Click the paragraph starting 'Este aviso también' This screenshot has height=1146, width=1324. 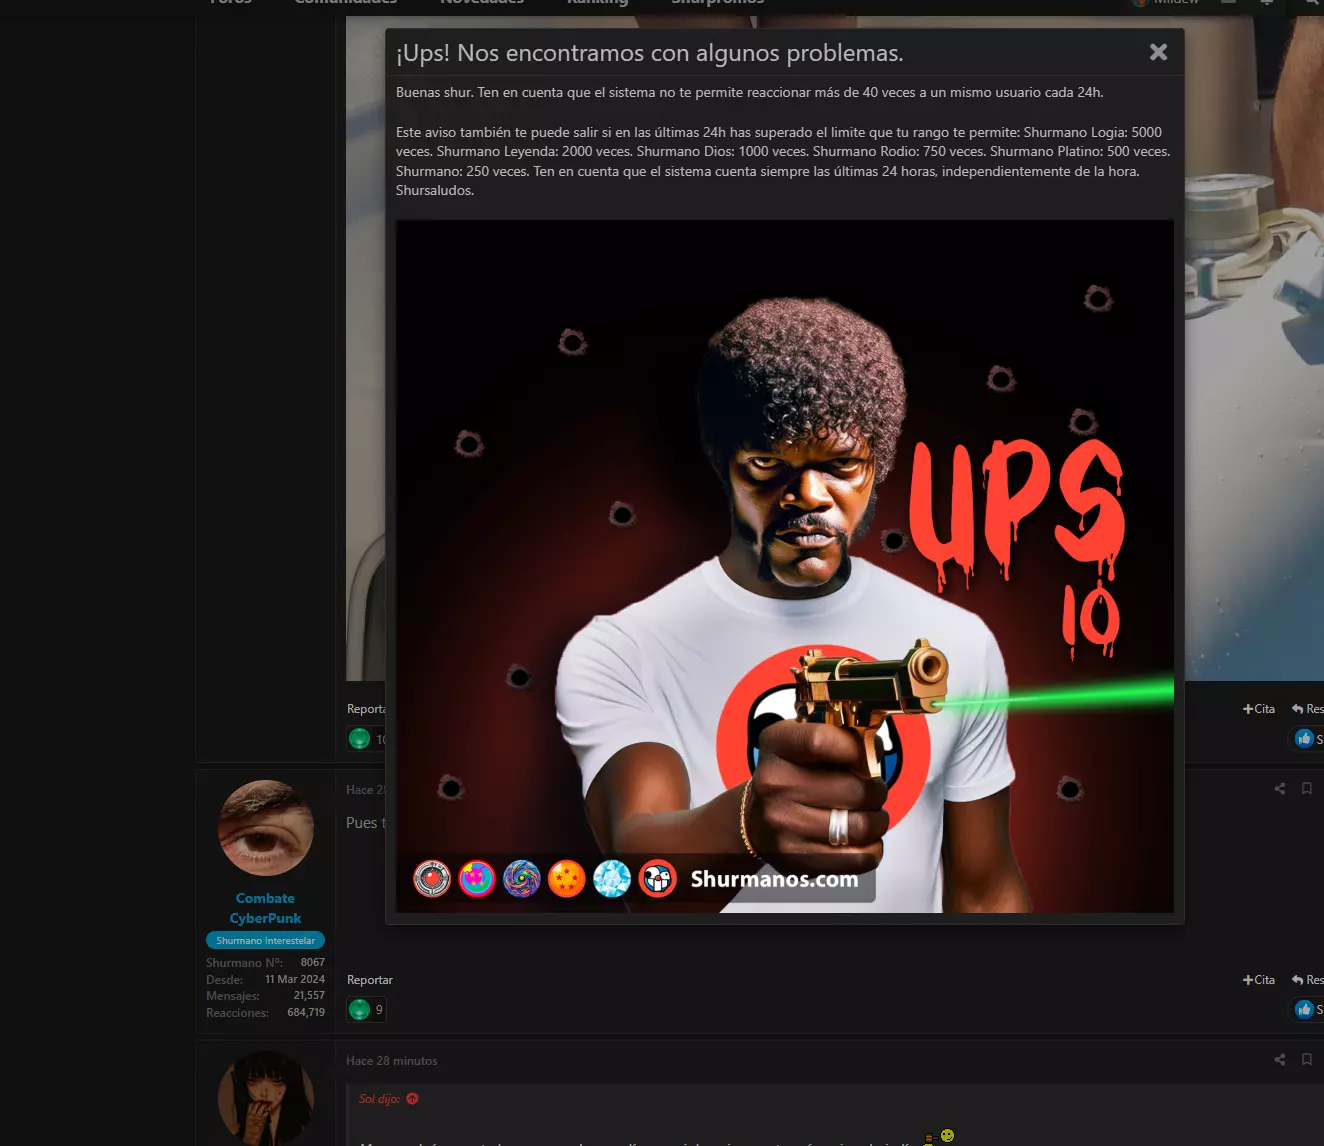click(x=783, y=161)
